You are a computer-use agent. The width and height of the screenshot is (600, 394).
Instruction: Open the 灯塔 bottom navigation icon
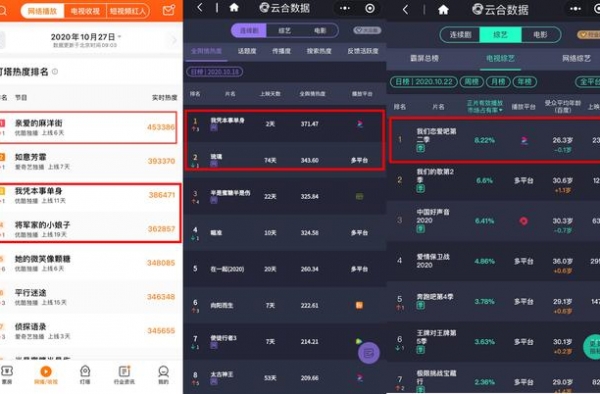[85, 375]
